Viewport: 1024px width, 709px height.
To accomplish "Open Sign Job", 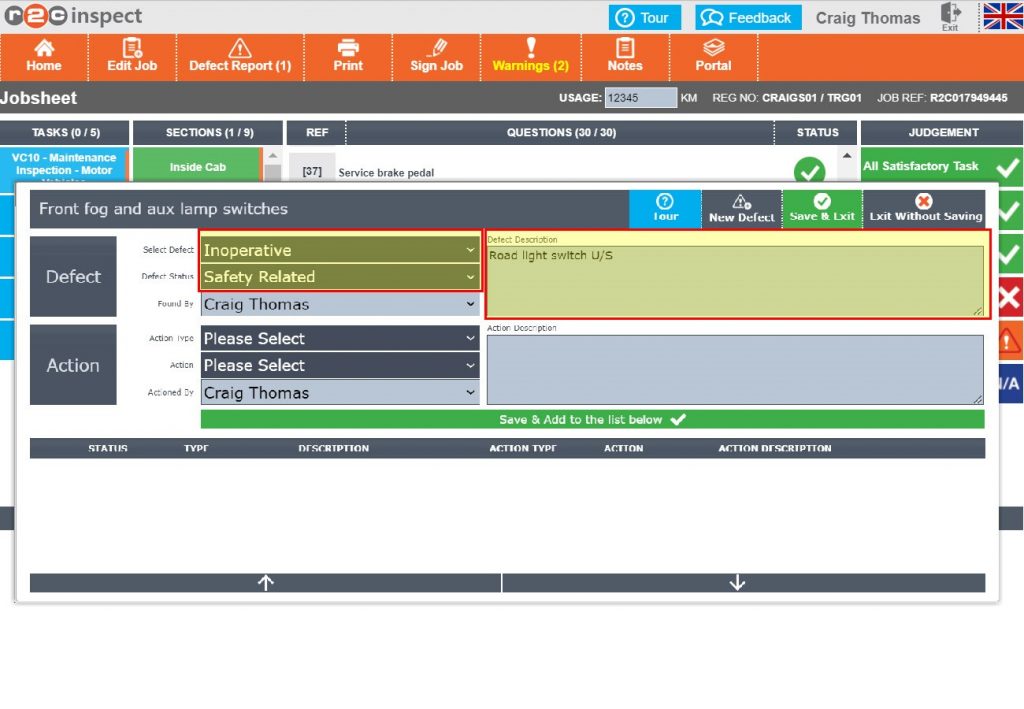I will (x=436, y=57).
